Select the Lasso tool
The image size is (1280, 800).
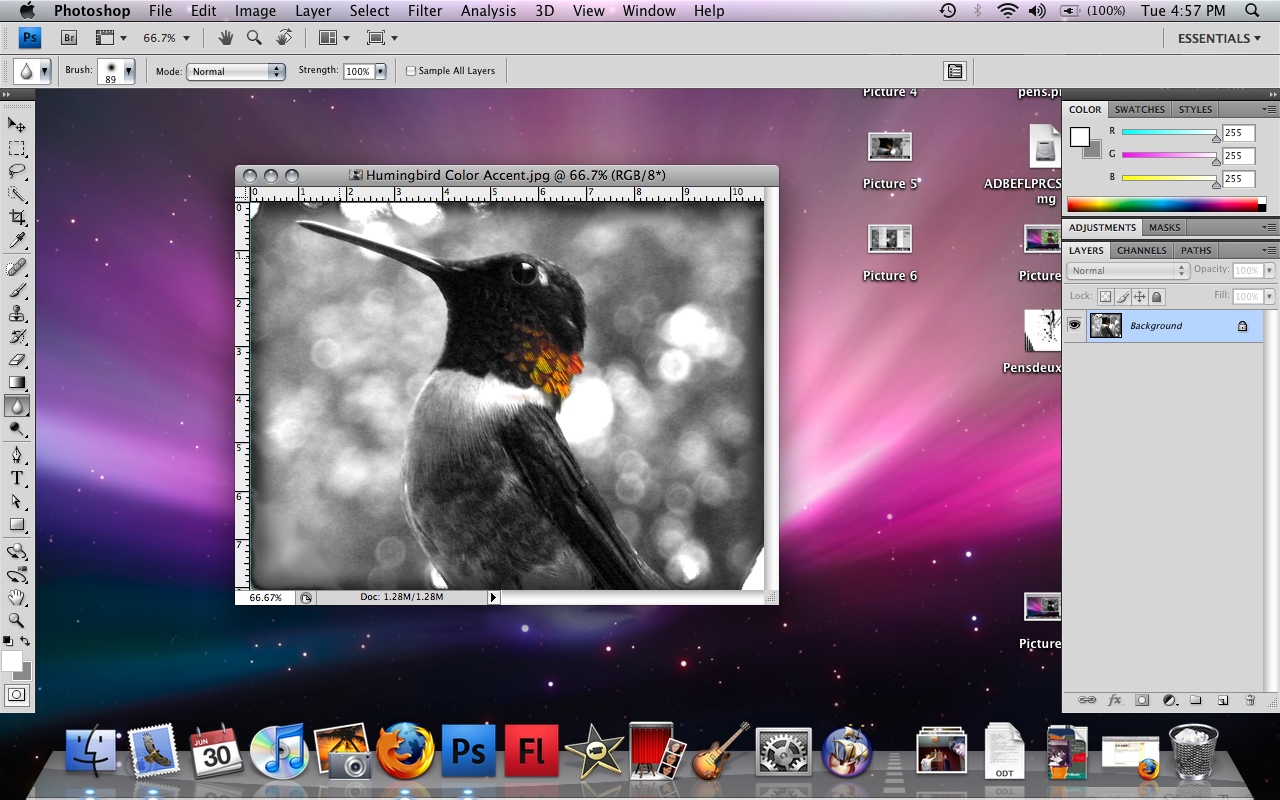pos(17,172)
